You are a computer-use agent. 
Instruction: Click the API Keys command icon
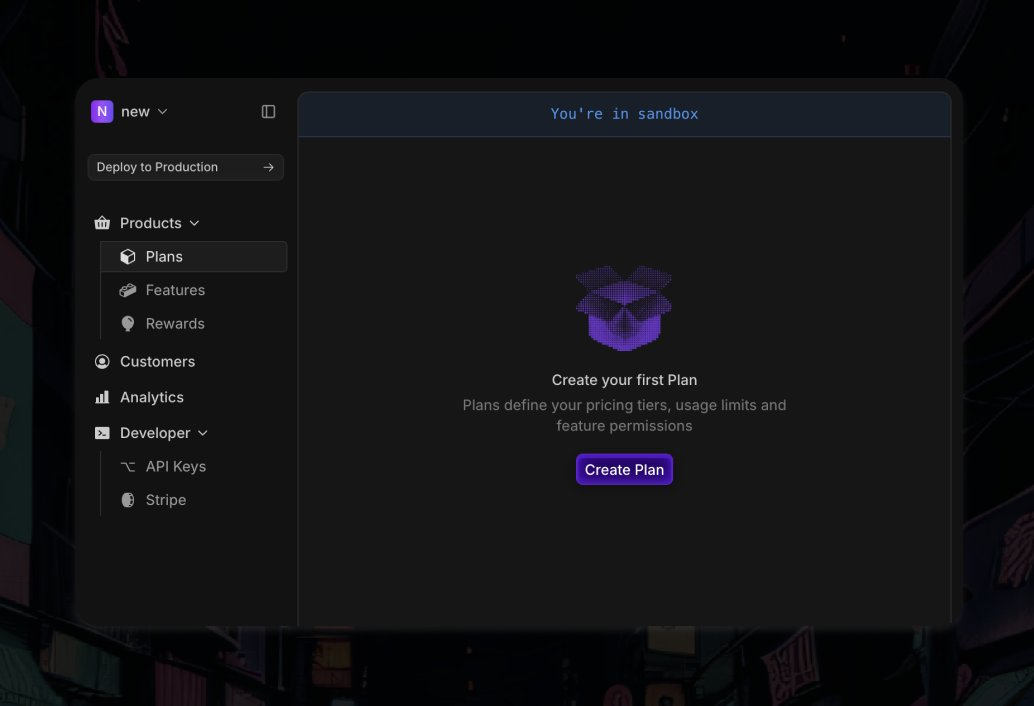128,466
